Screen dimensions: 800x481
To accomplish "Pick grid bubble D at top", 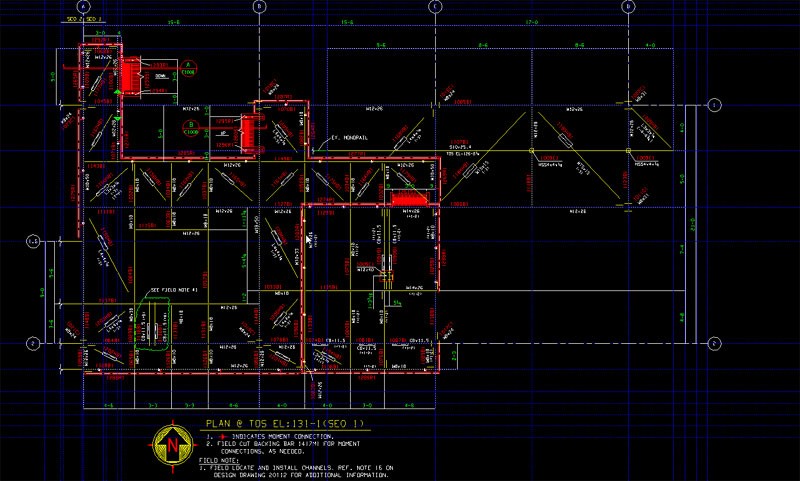I will tap(628, 6).
